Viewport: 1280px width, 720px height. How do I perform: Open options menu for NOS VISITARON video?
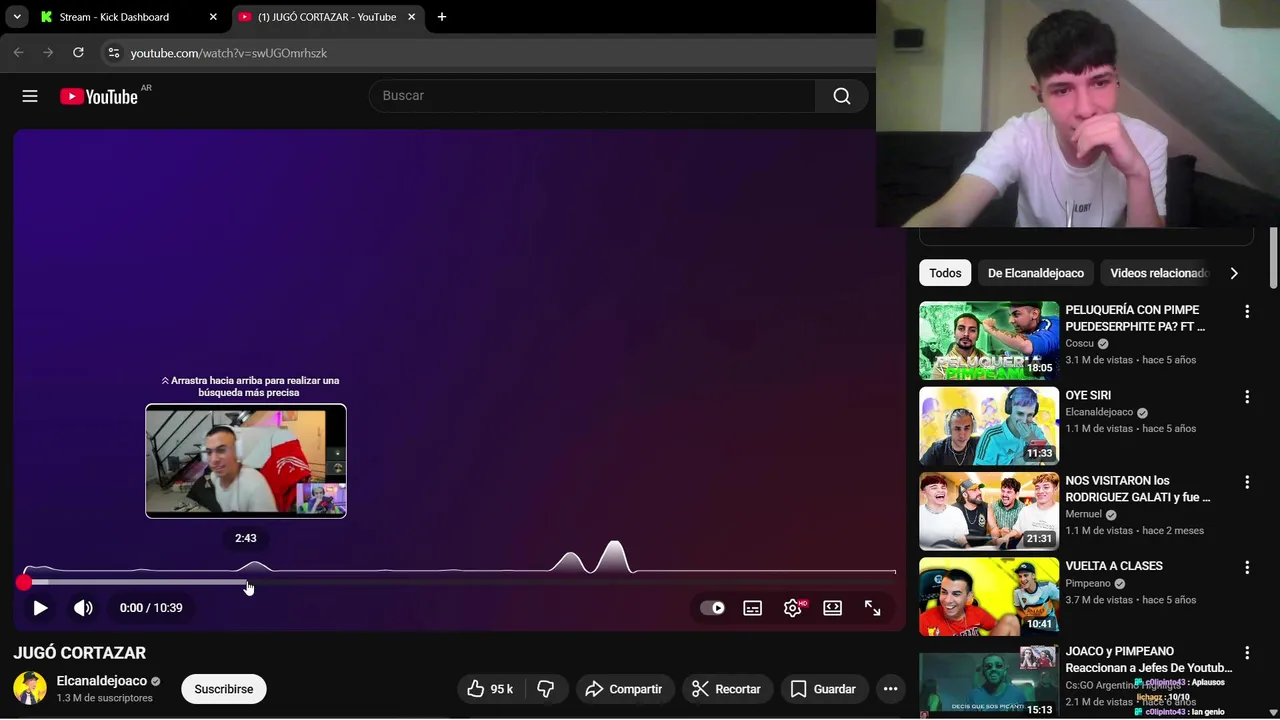[1247, 482]
